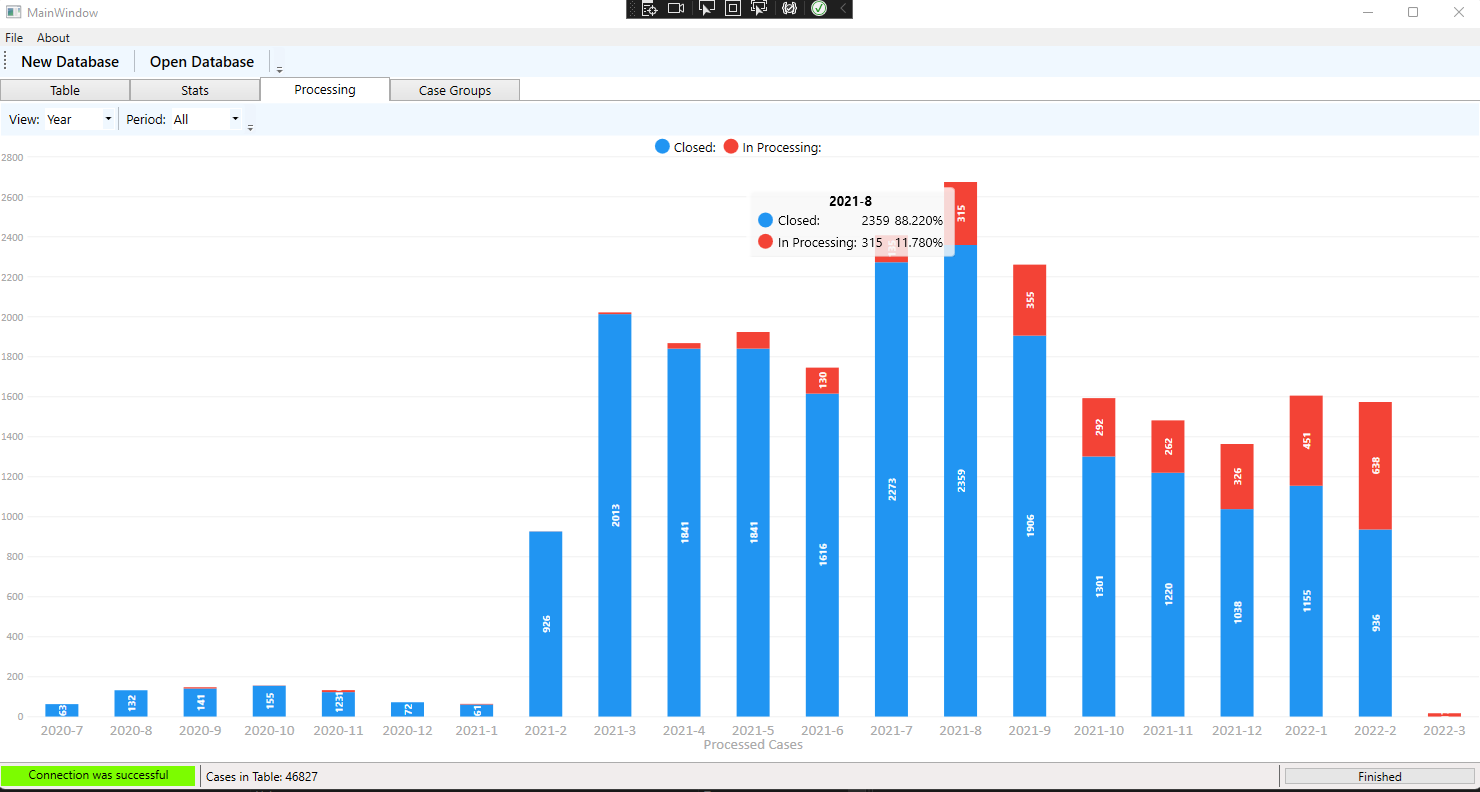The image size is (1480, 792).
Task: Open the View combo box showing Year
Action: [x=79, y=119]
